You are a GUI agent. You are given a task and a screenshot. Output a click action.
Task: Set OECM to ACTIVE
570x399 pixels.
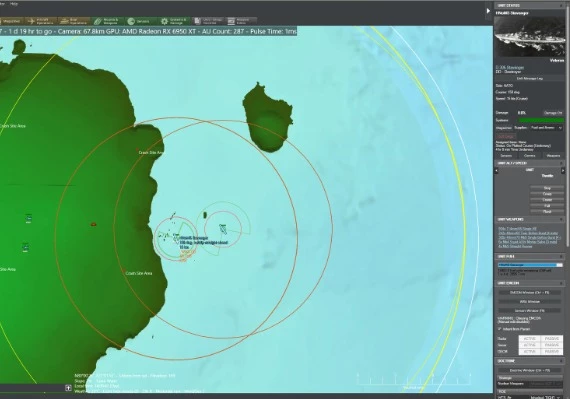coord(529,352)
